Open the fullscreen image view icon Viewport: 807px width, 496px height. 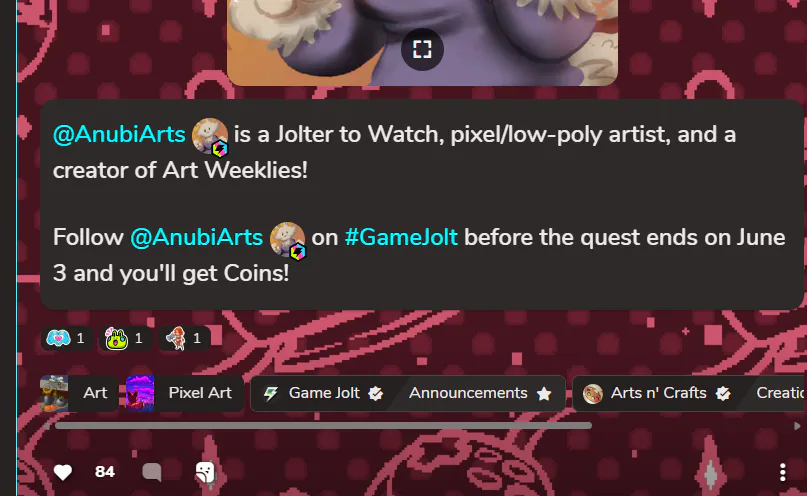point(422,49)
